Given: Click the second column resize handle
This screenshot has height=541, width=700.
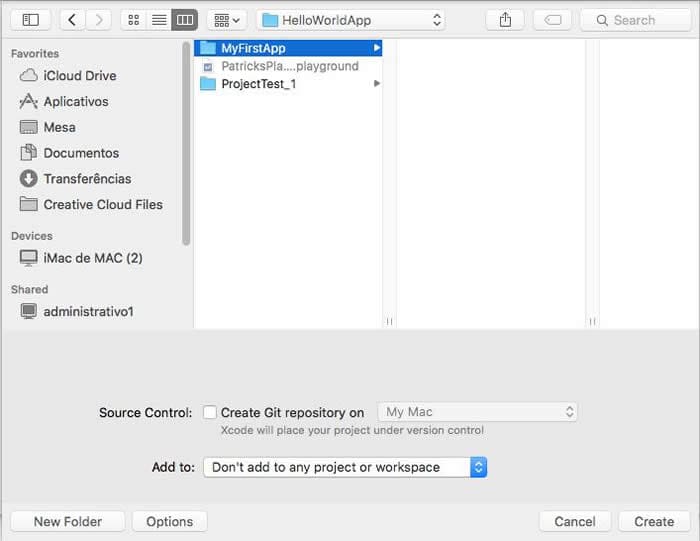Looking at the screenshot, I should tap(592, 321).
